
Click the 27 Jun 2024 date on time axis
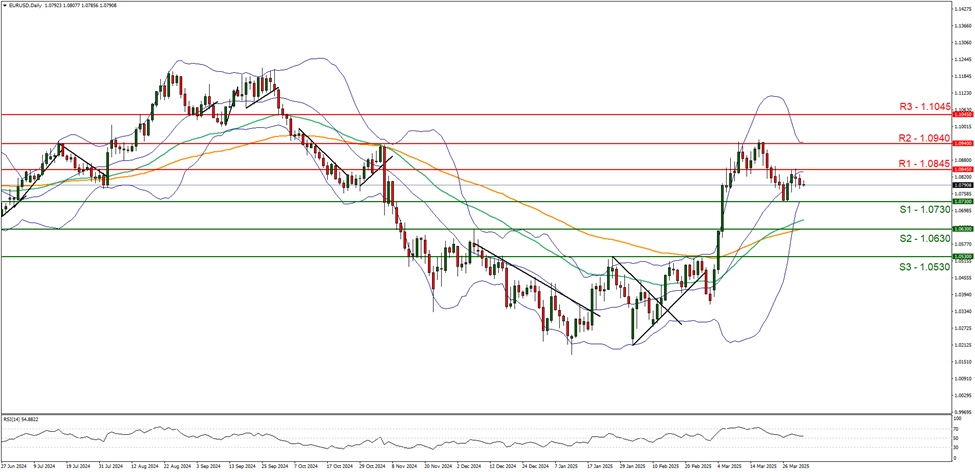click(x=14, y=465)
